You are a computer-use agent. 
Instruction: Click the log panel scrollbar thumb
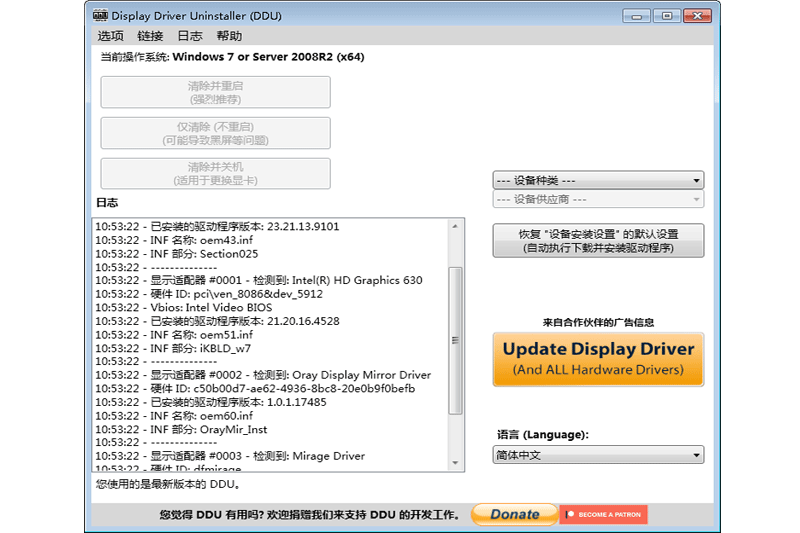(x=456, y=340)
